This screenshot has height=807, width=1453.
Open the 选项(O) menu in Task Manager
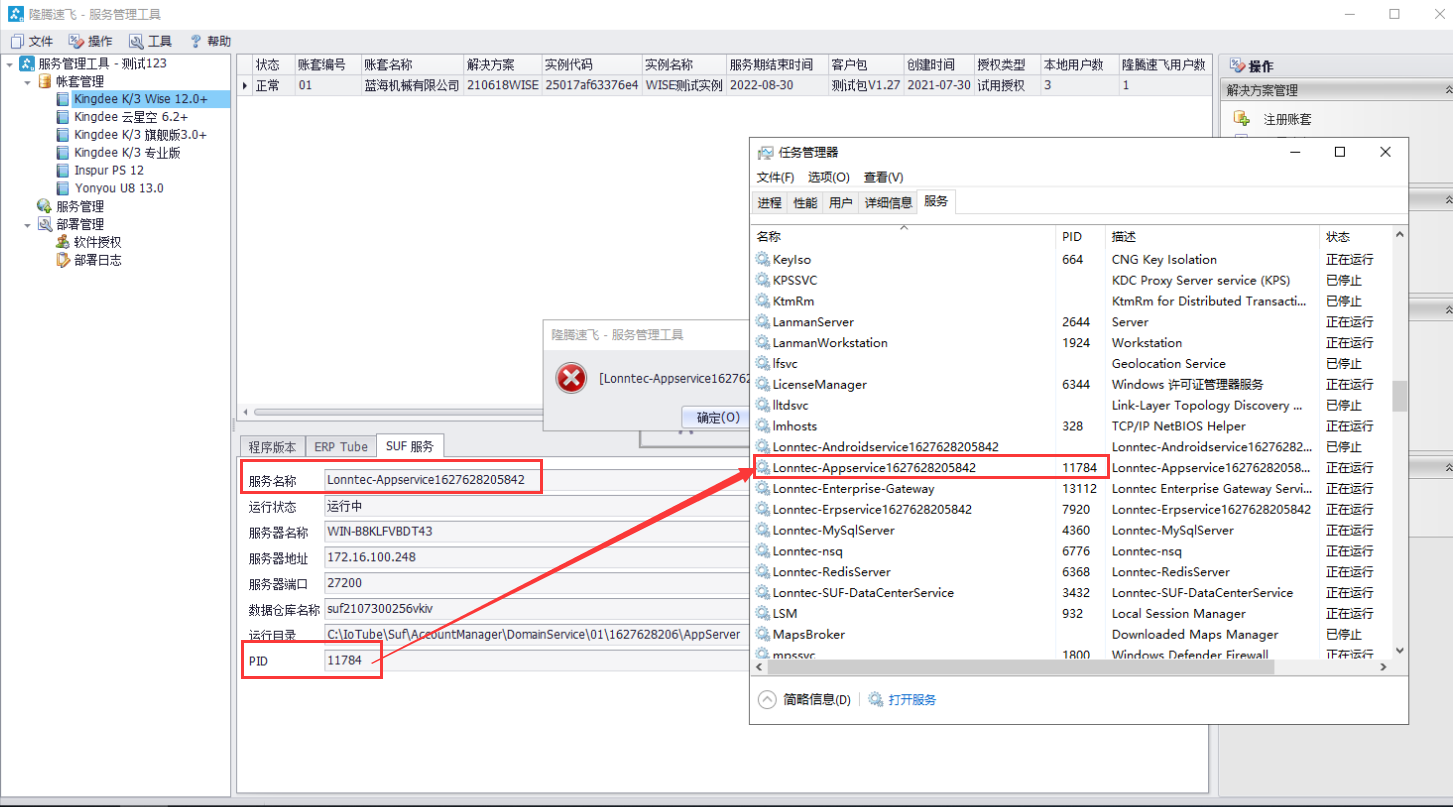[828, 177]
